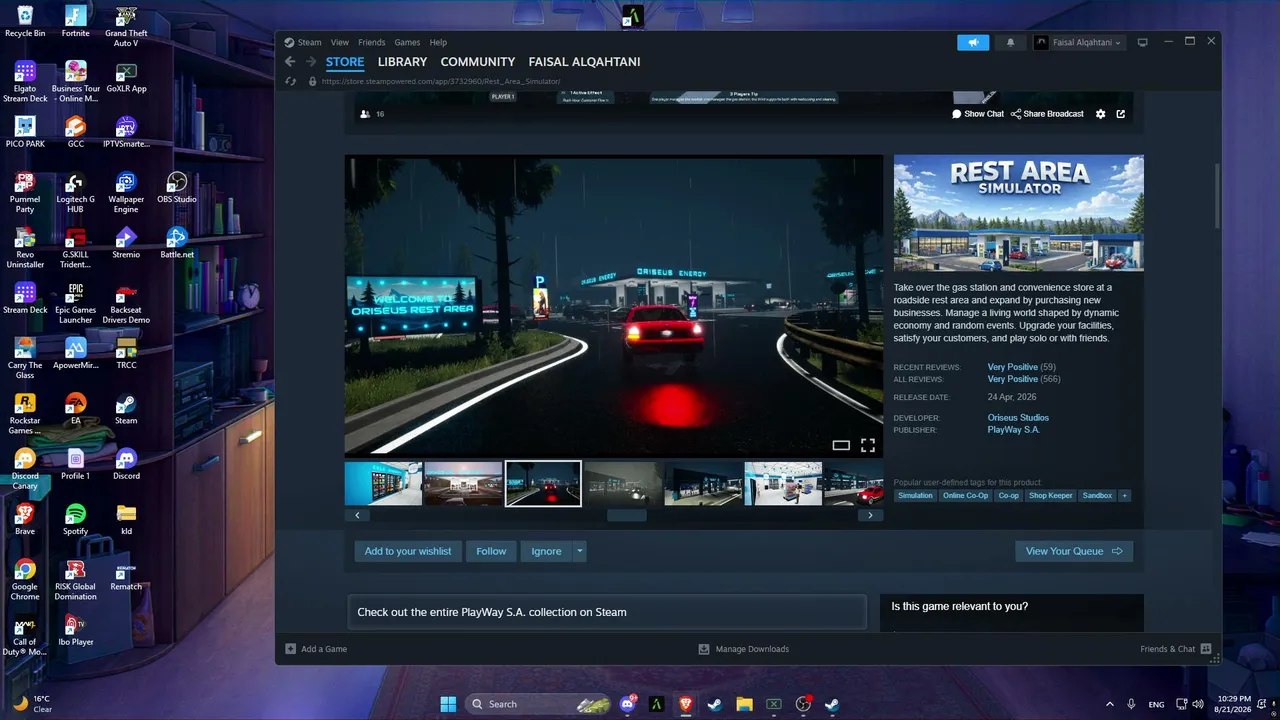Select the thumbnail right of the highlighted one

coord(623,484)
